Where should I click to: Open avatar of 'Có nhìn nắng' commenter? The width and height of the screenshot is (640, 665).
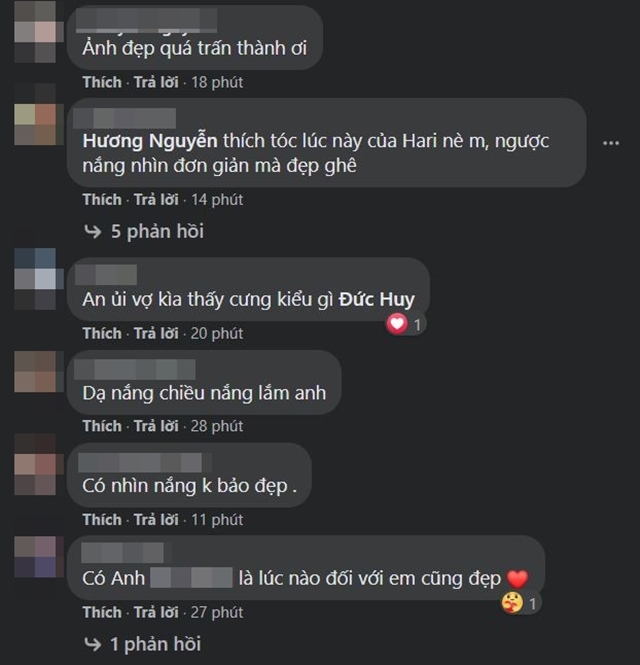(x=35, y=464)
